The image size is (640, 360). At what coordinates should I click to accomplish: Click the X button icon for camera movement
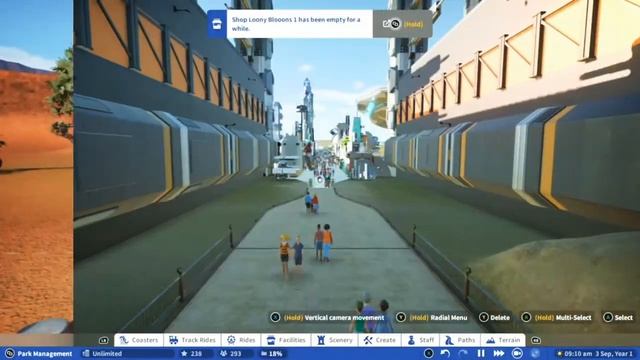click(275, 317)
